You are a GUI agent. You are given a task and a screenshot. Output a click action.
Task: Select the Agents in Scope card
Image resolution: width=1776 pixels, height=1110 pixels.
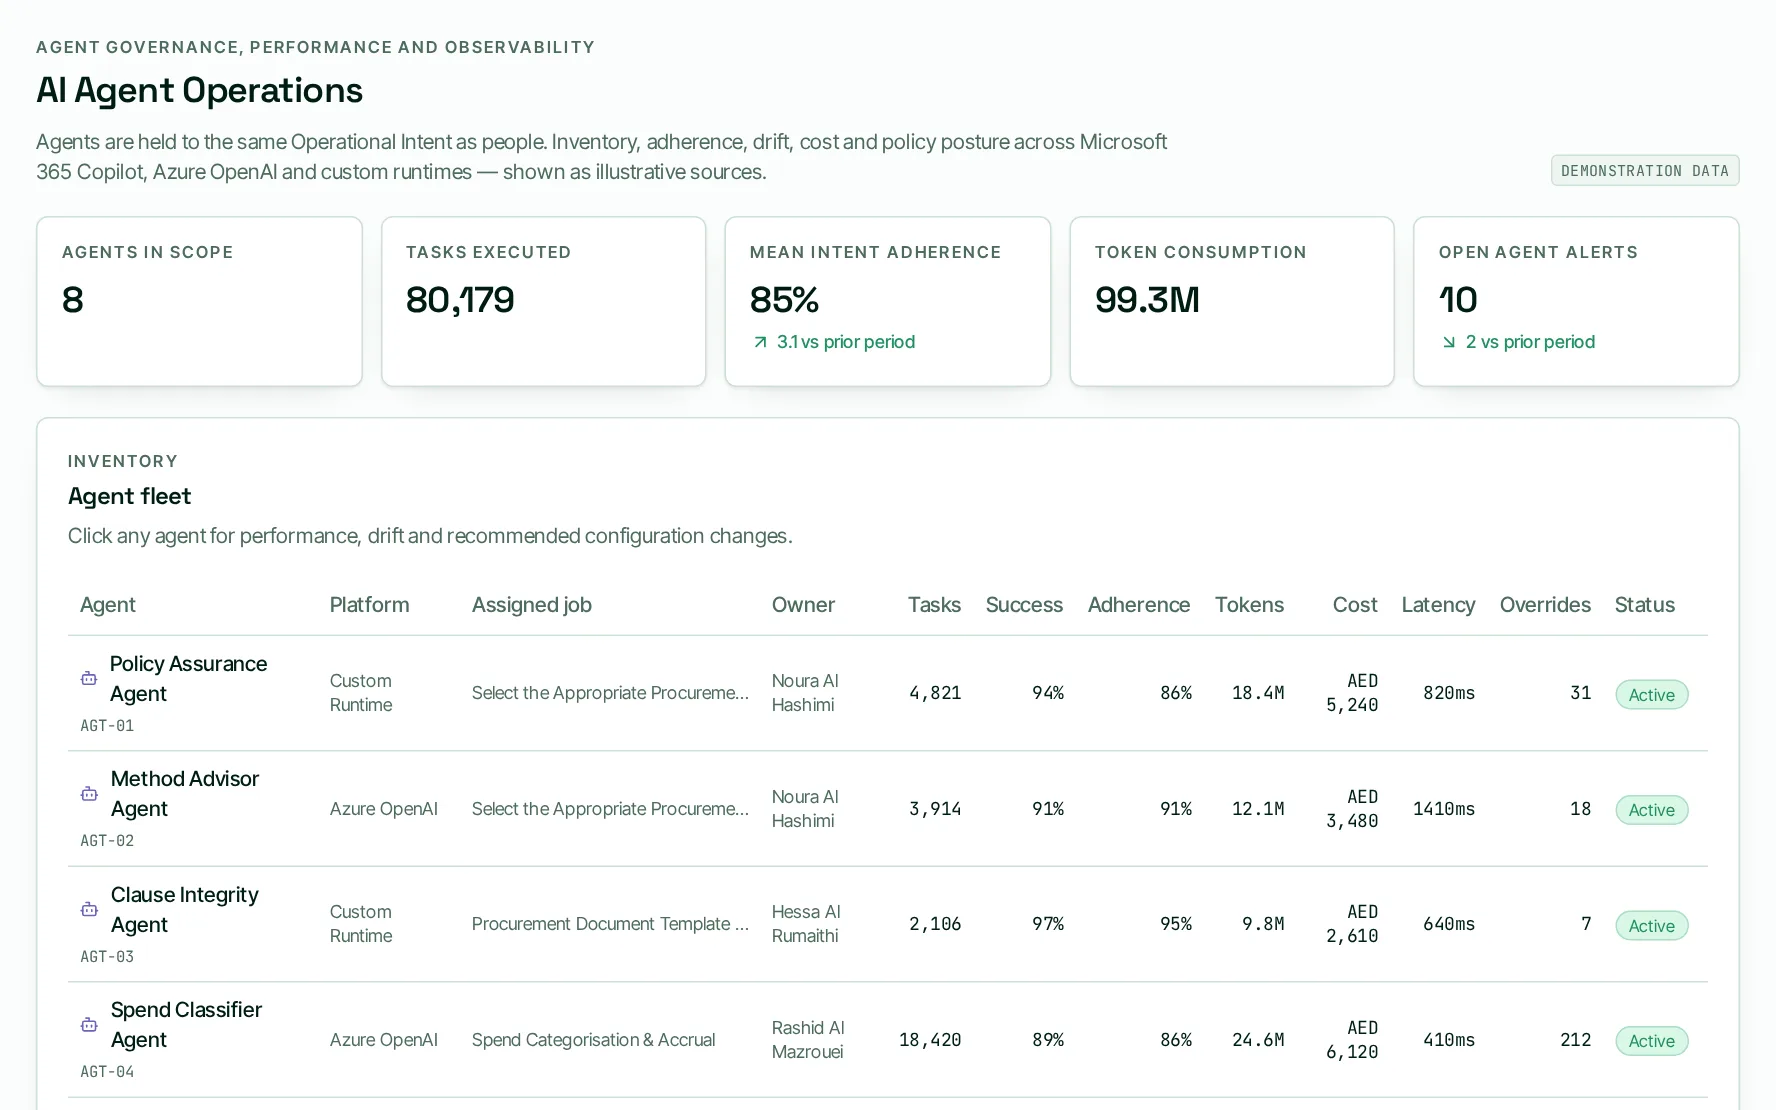pyautogui.click(x=199, y=302)
